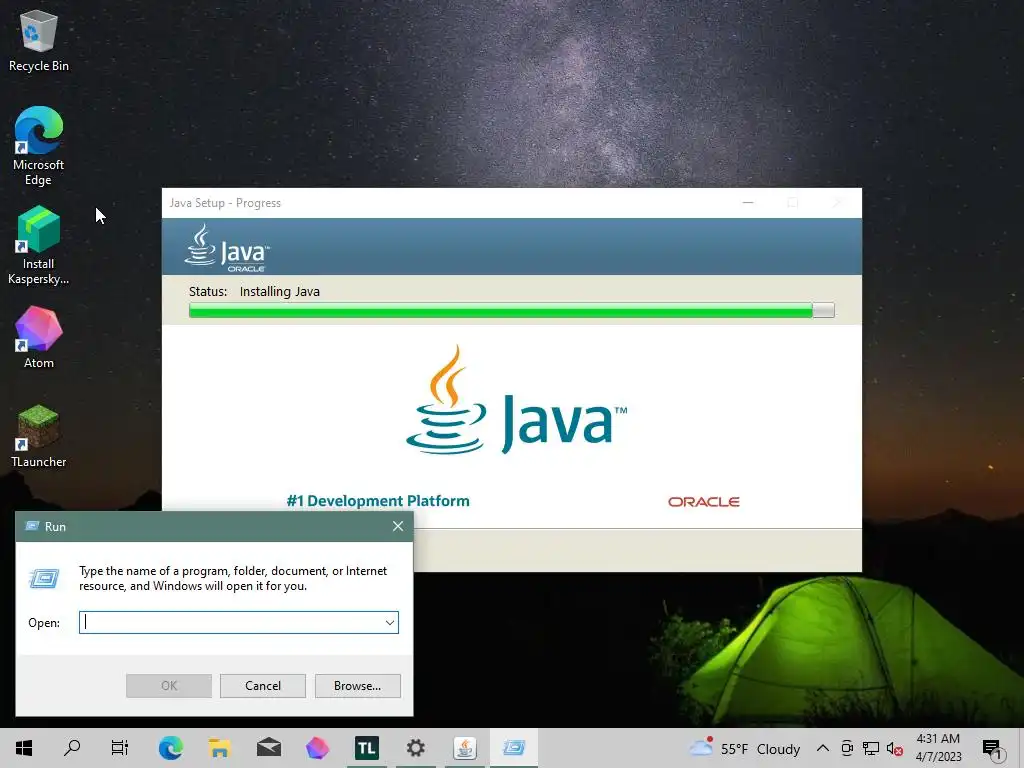Select the Install Kaspersky desktop shortcut
Screen dimensions: 1024x768
[39, 246]
